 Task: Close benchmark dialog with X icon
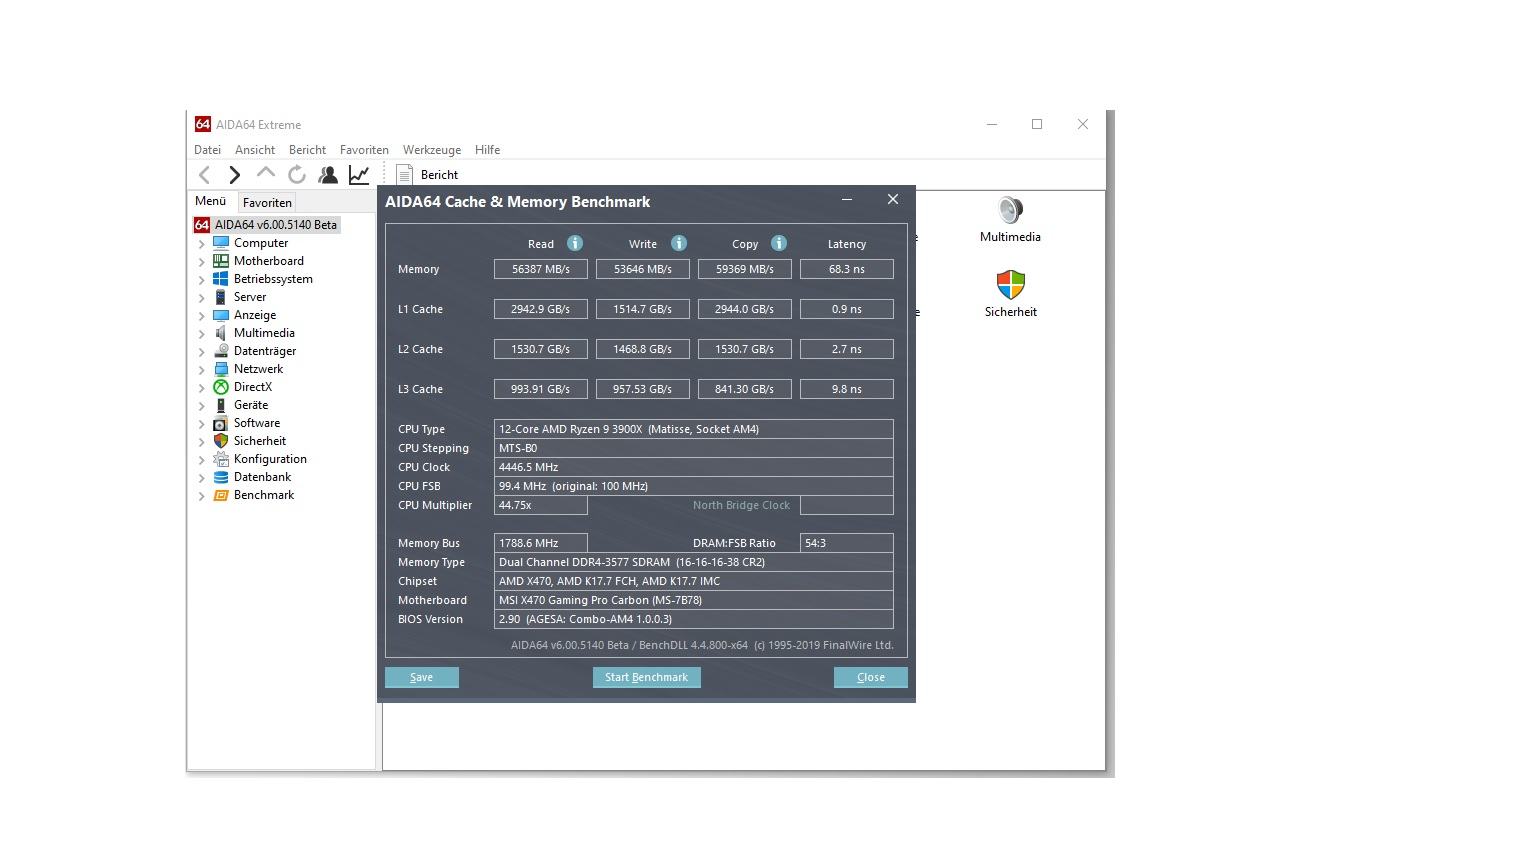pos(893,200)
